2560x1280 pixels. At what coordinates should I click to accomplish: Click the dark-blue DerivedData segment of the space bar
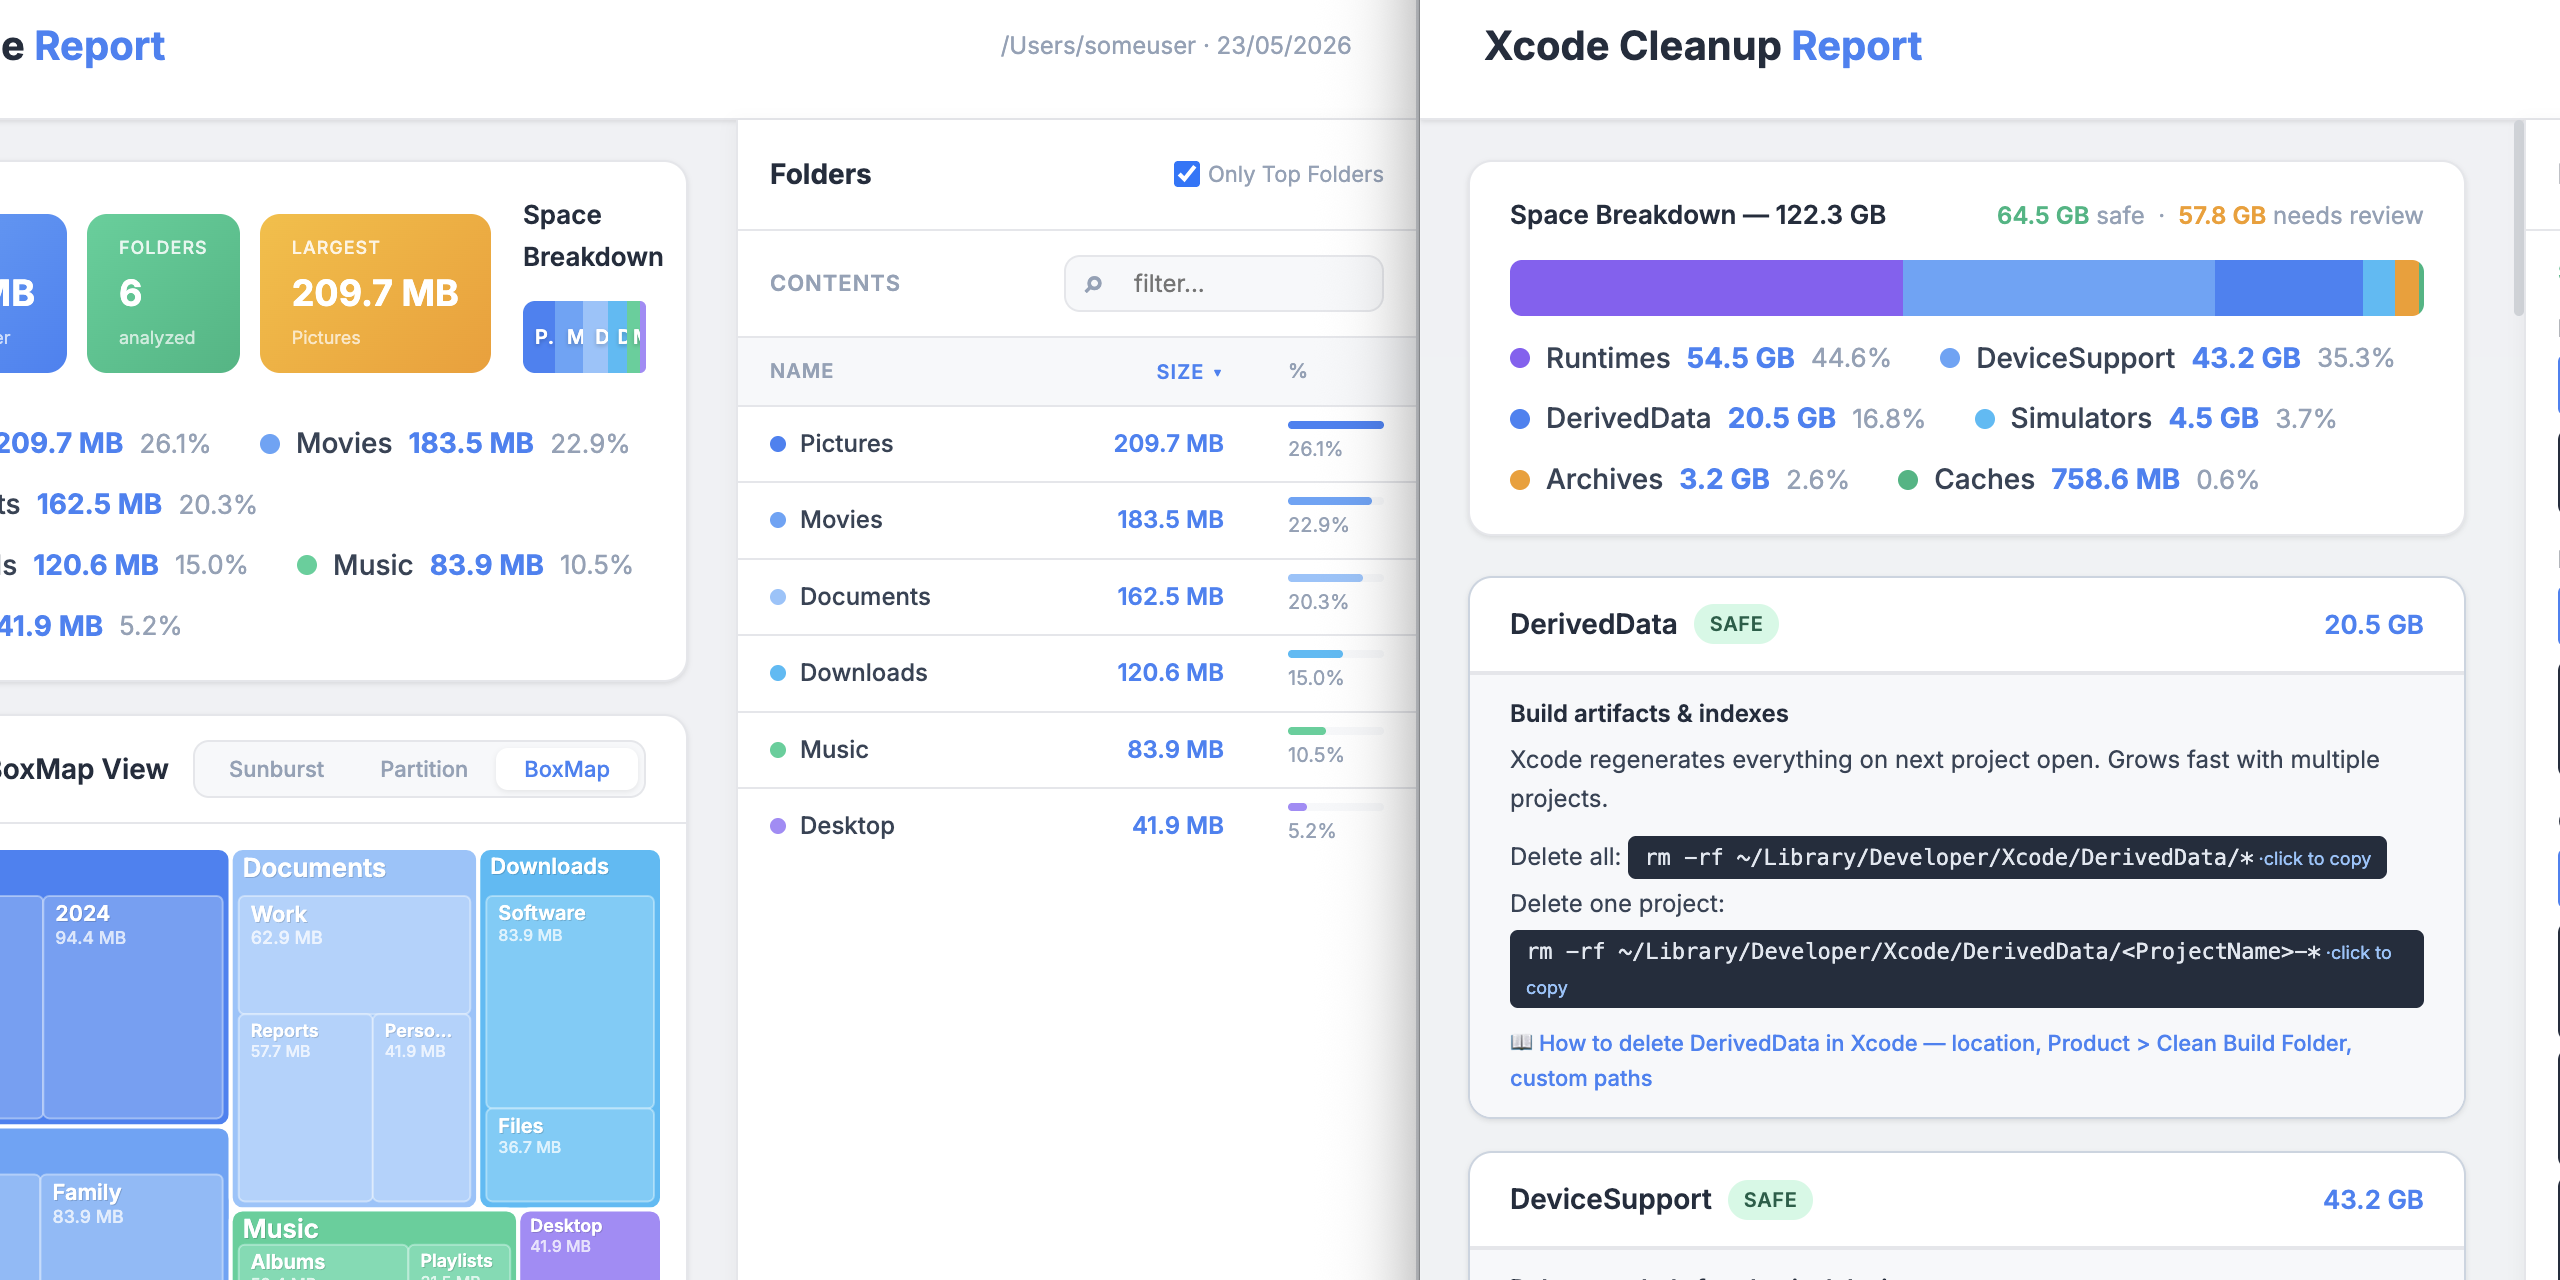(2288, 288)
